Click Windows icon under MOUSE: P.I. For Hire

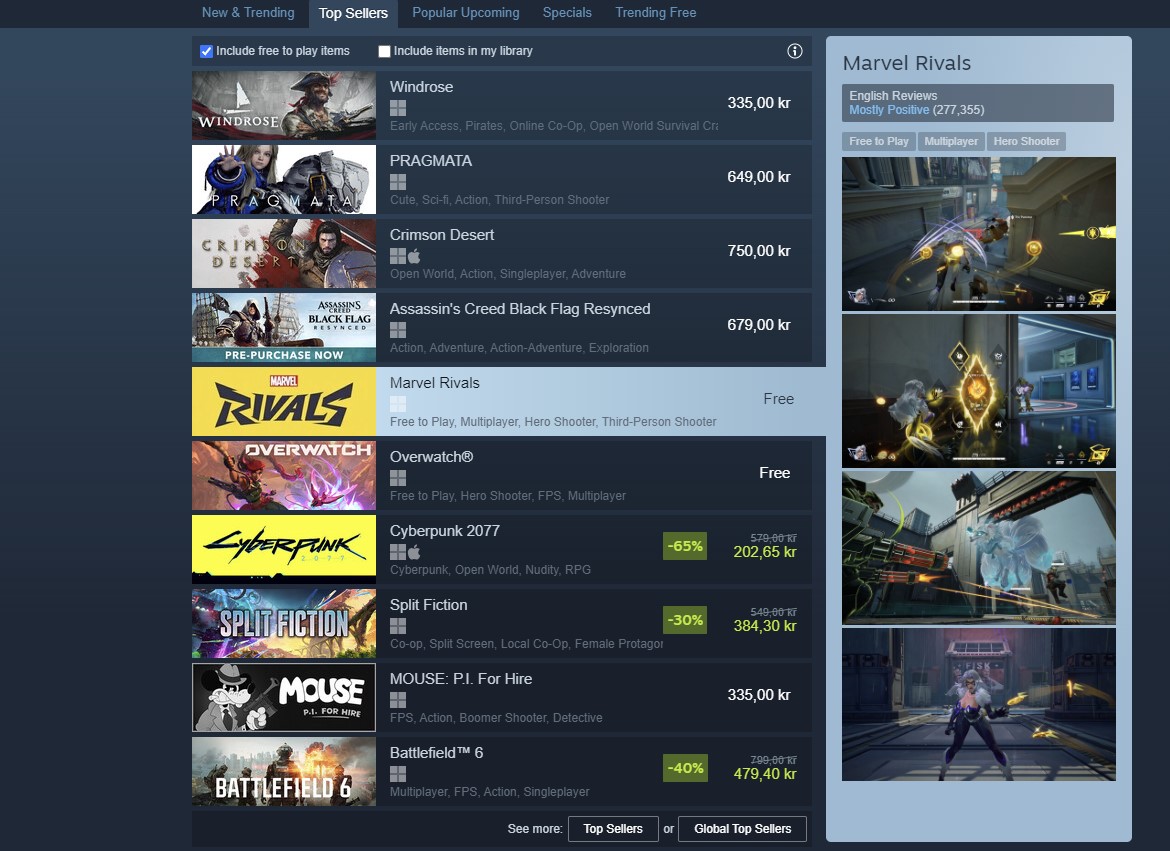coord(398,699)
